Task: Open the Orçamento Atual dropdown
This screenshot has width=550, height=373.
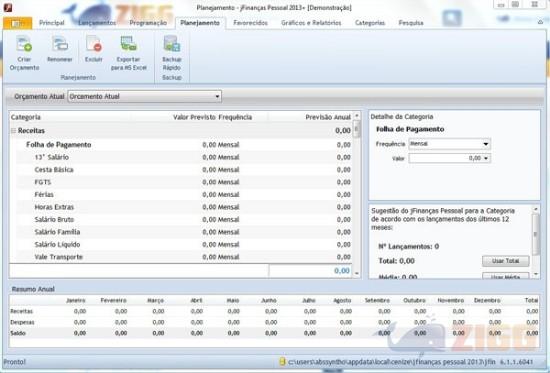Action: coord(217,96)
